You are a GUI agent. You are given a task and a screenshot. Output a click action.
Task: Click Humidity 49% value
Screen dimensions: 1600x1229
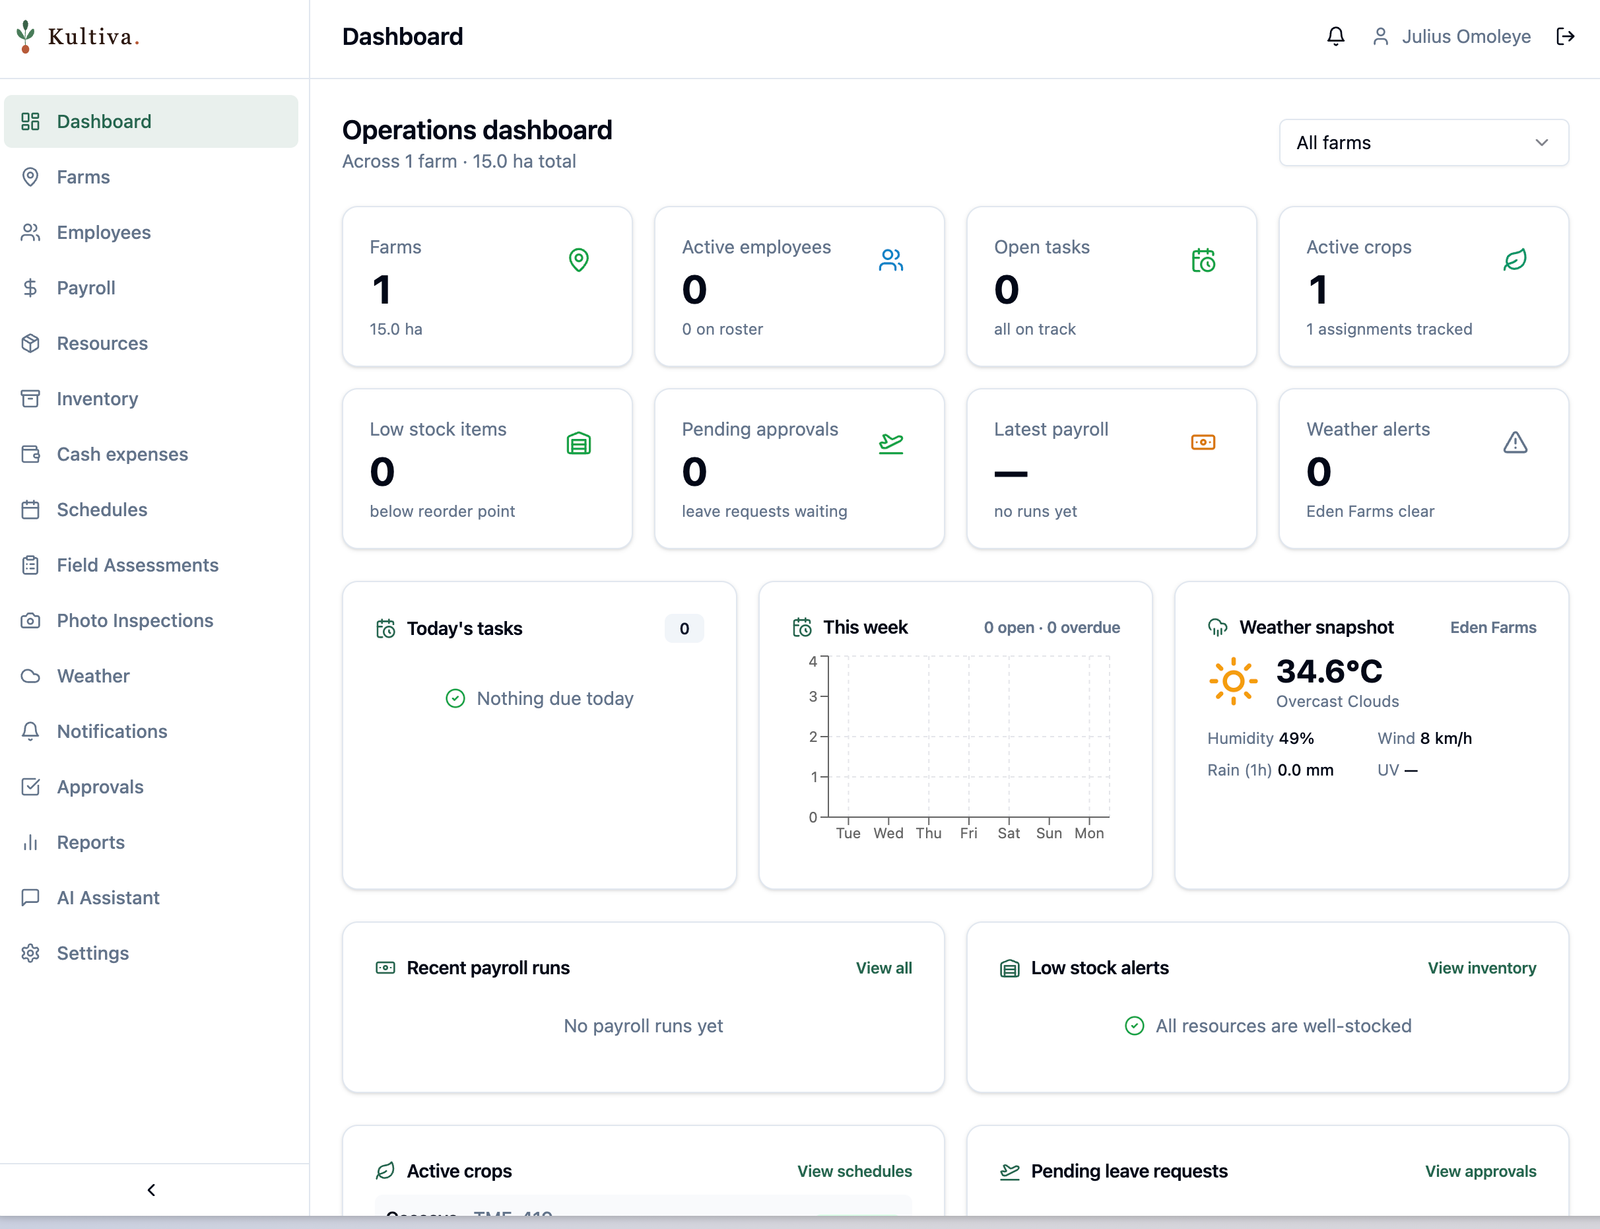(1296, 738)
